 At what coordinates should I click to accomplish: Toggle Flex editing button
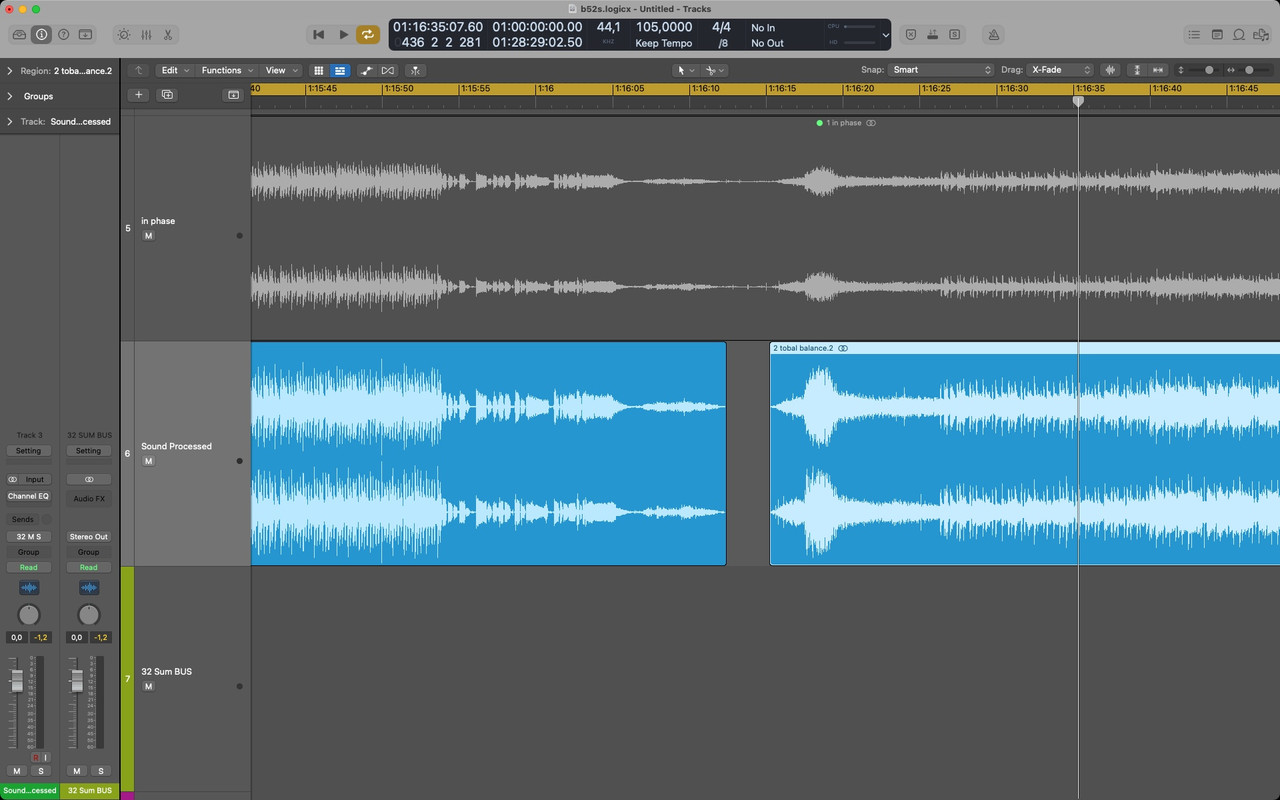pos(388,70)
